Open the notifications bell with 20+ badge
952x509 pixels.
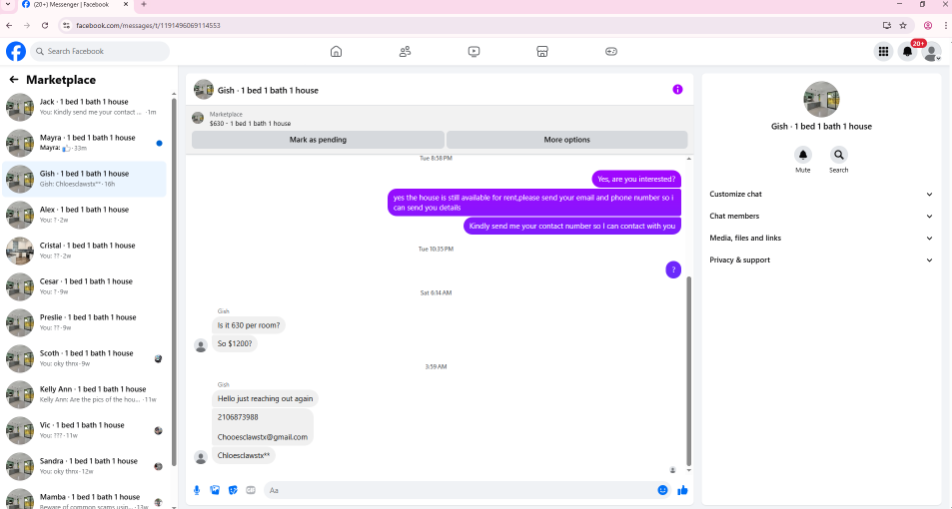(x=908, y=52)
